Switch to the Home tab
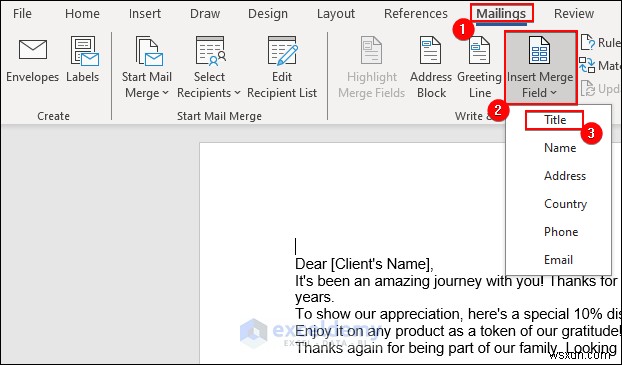Image resolution: width=622 pixels, height=365 pixels. [x=83, y=13]
